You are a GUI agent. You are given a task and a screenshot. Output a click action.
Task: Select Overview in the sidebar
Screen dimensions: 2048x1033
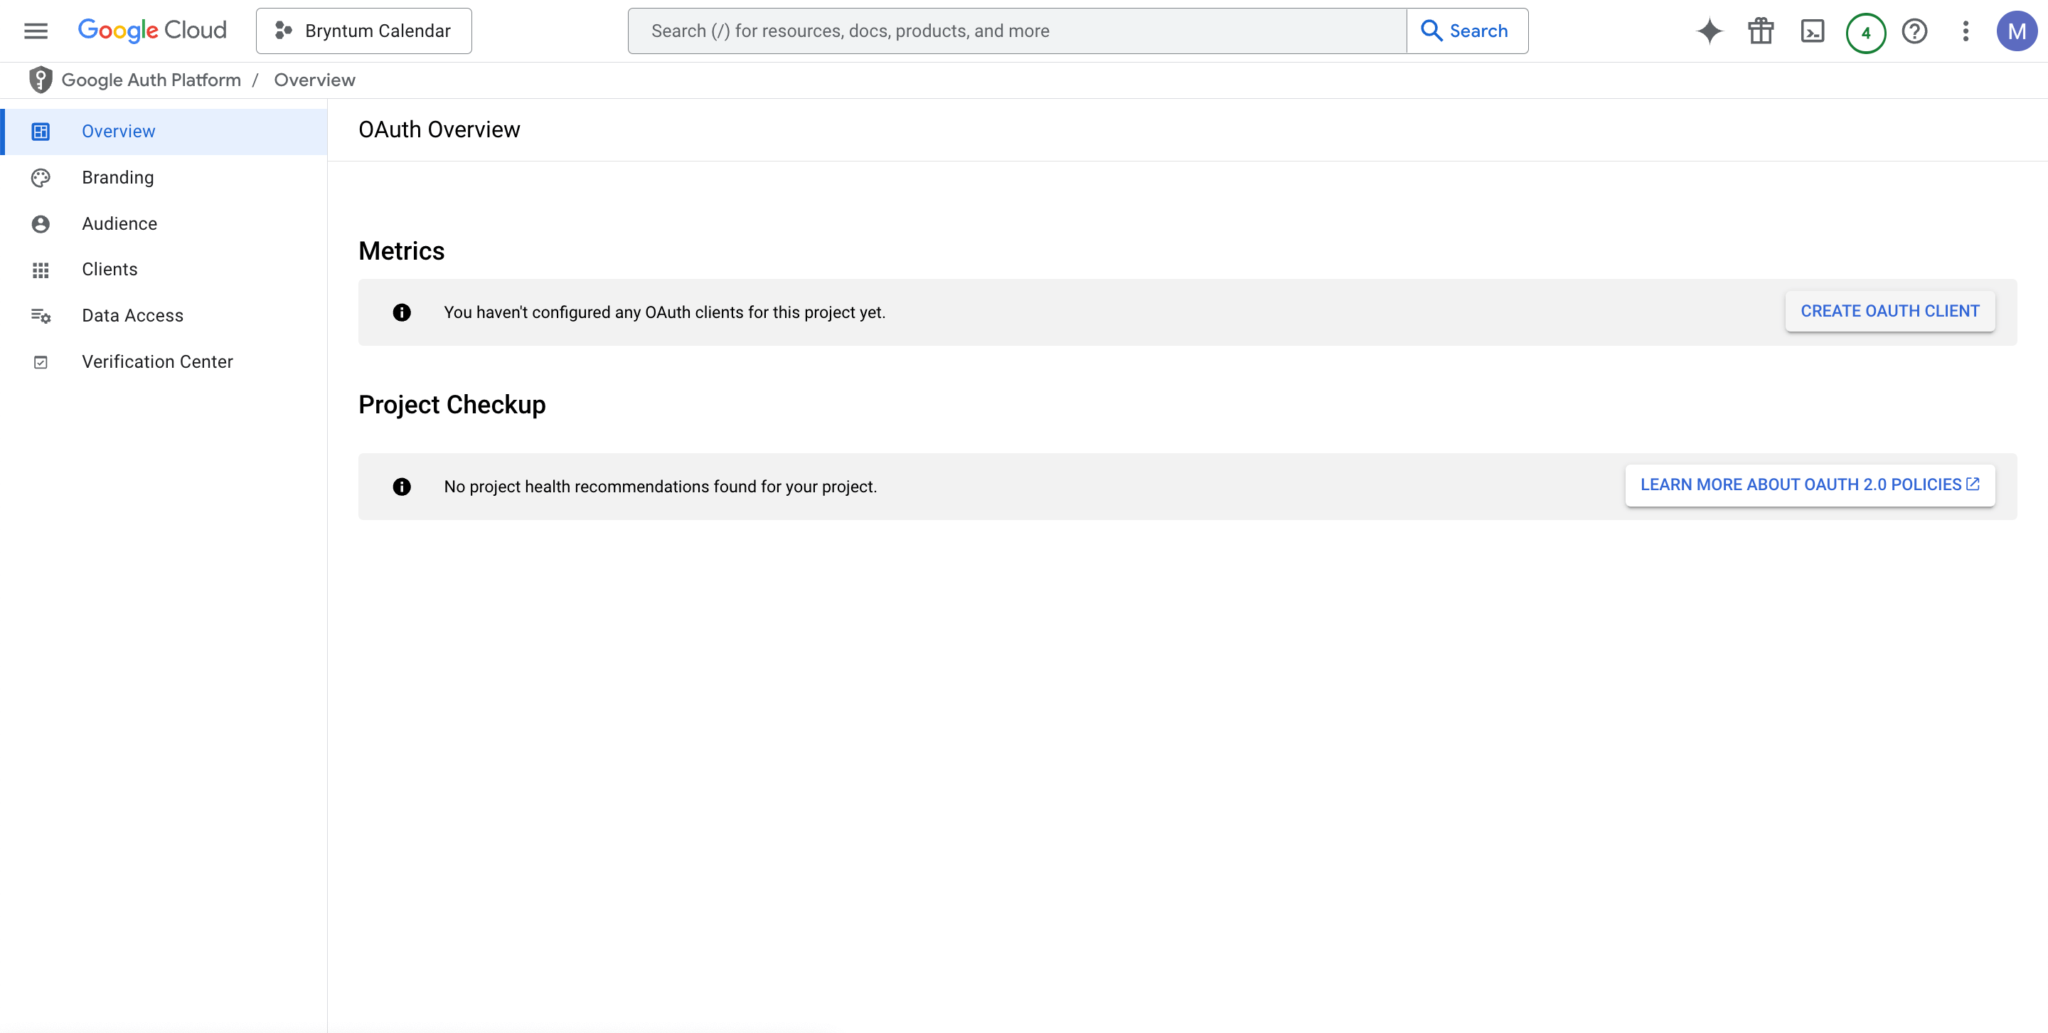tap(164, 131)
